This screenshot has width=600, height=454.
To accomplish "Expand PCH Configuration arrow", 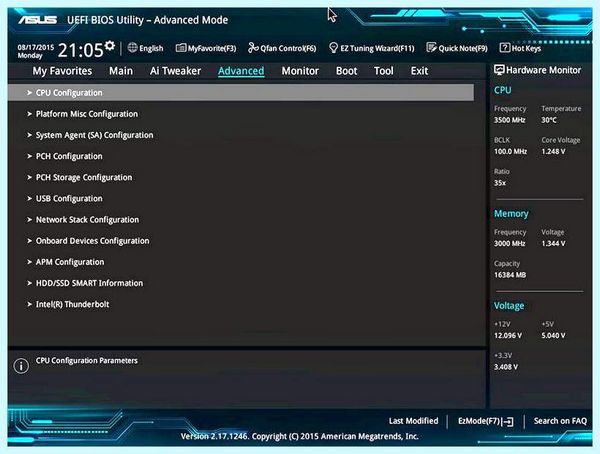I will [x=29, y=156].
